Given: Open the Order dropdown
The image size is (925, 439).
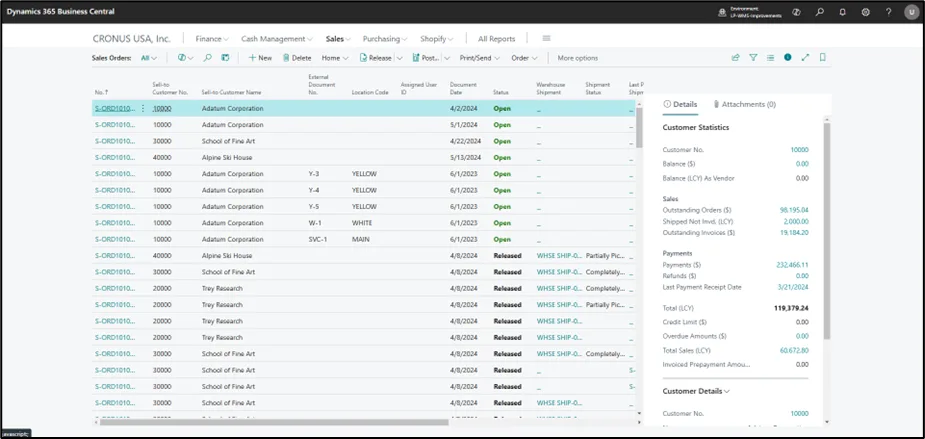Looking at the screenshot, I should pyautogui.click(x=524, y=58).
